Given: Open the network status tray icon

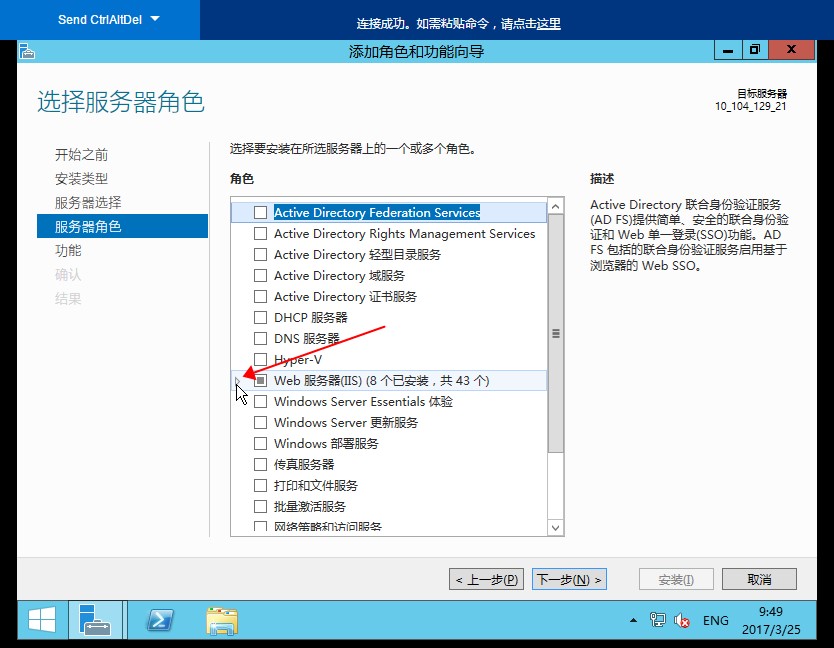Looking at the screenshot, I should [657, 620].
